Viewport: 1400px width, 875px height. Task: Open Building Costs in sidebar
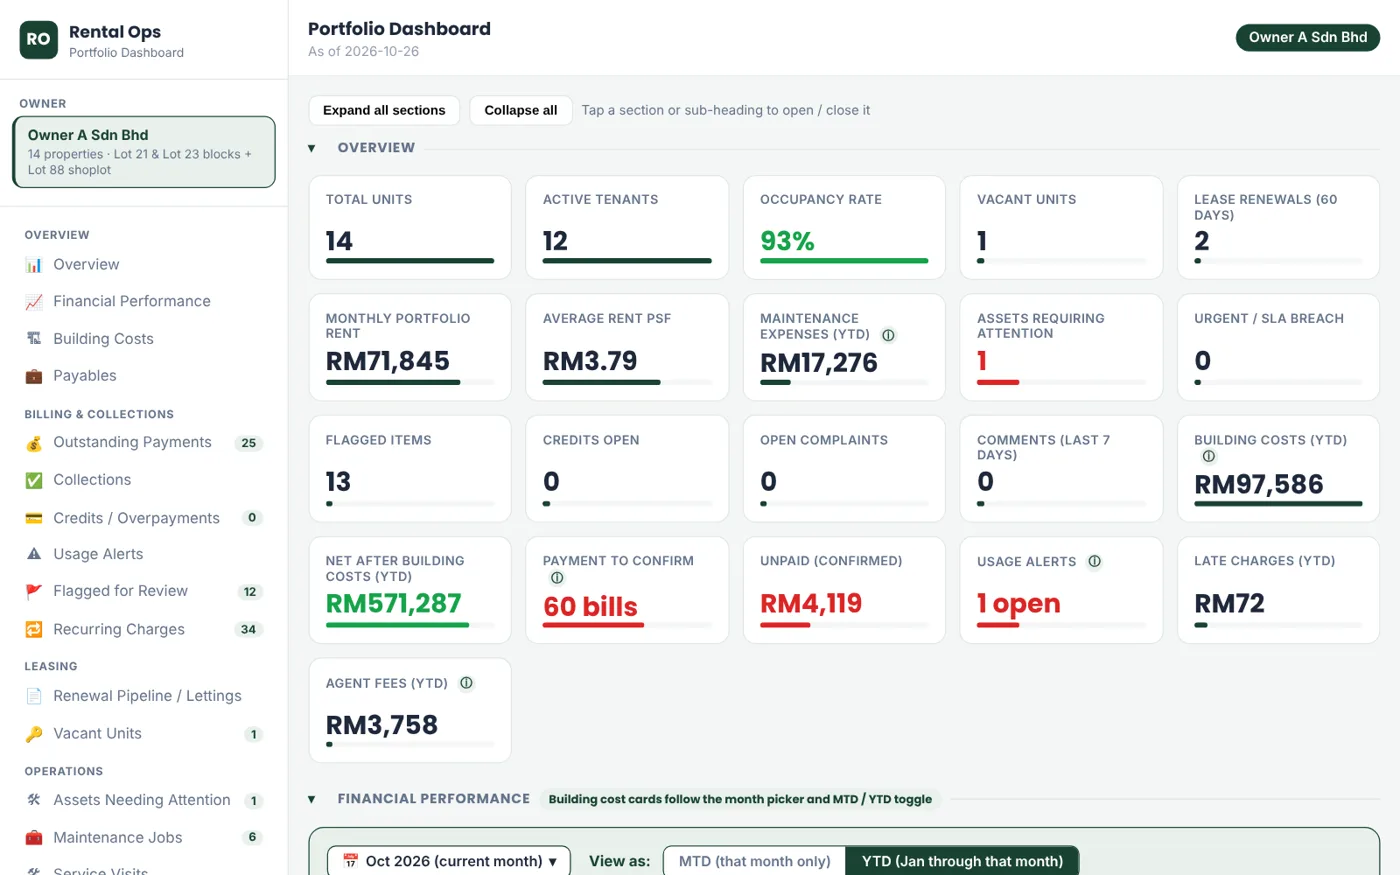coord(144,339)
